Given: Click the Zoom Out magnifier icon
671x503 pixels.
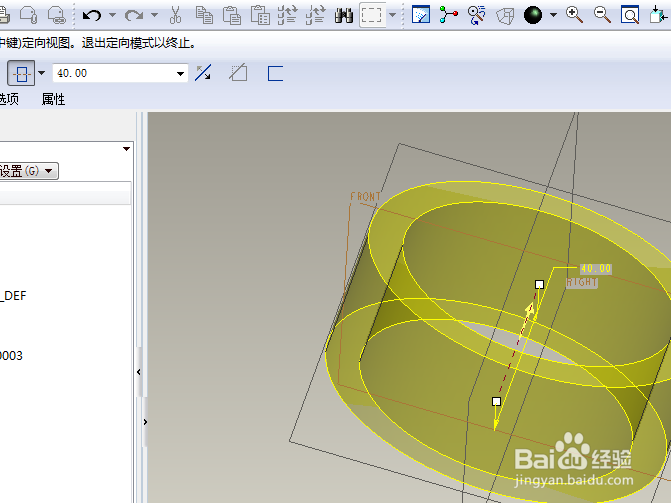Looking at the screenshot, I should pyautogui.click(x=602, y=15).
